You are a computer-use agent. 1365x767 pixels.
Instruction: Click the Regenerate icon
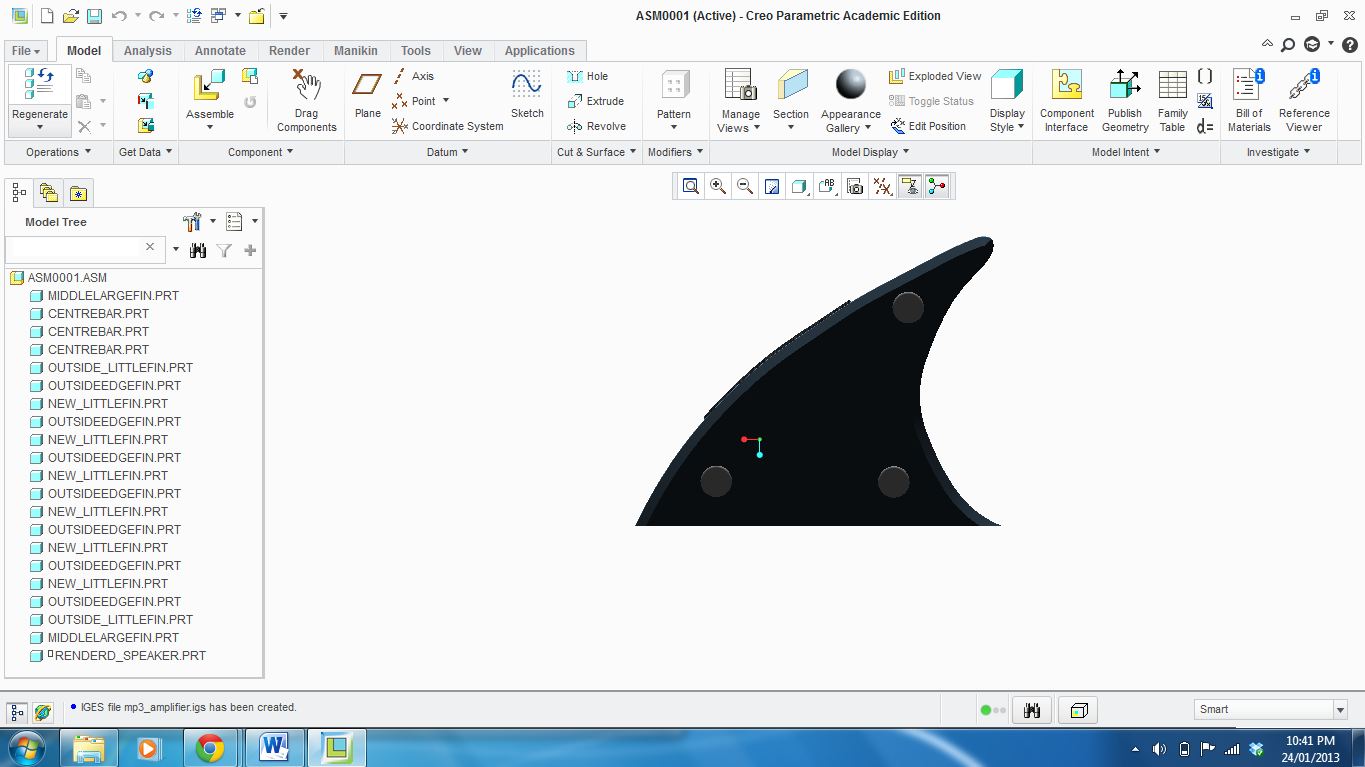point(39,86)
